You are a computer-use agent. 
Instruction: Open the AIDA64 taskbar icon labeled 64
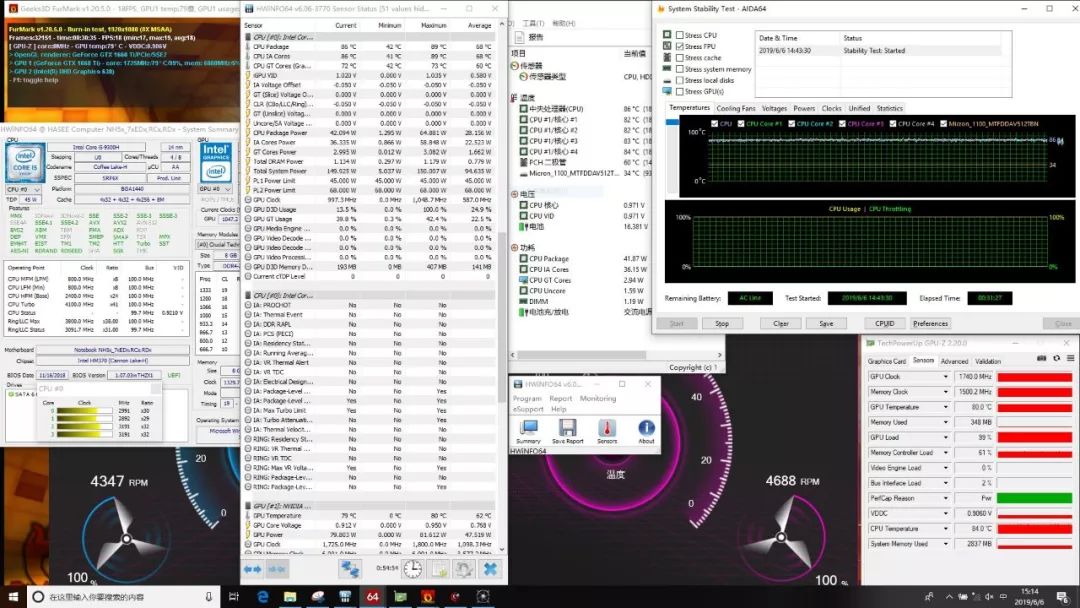[371, 597]
